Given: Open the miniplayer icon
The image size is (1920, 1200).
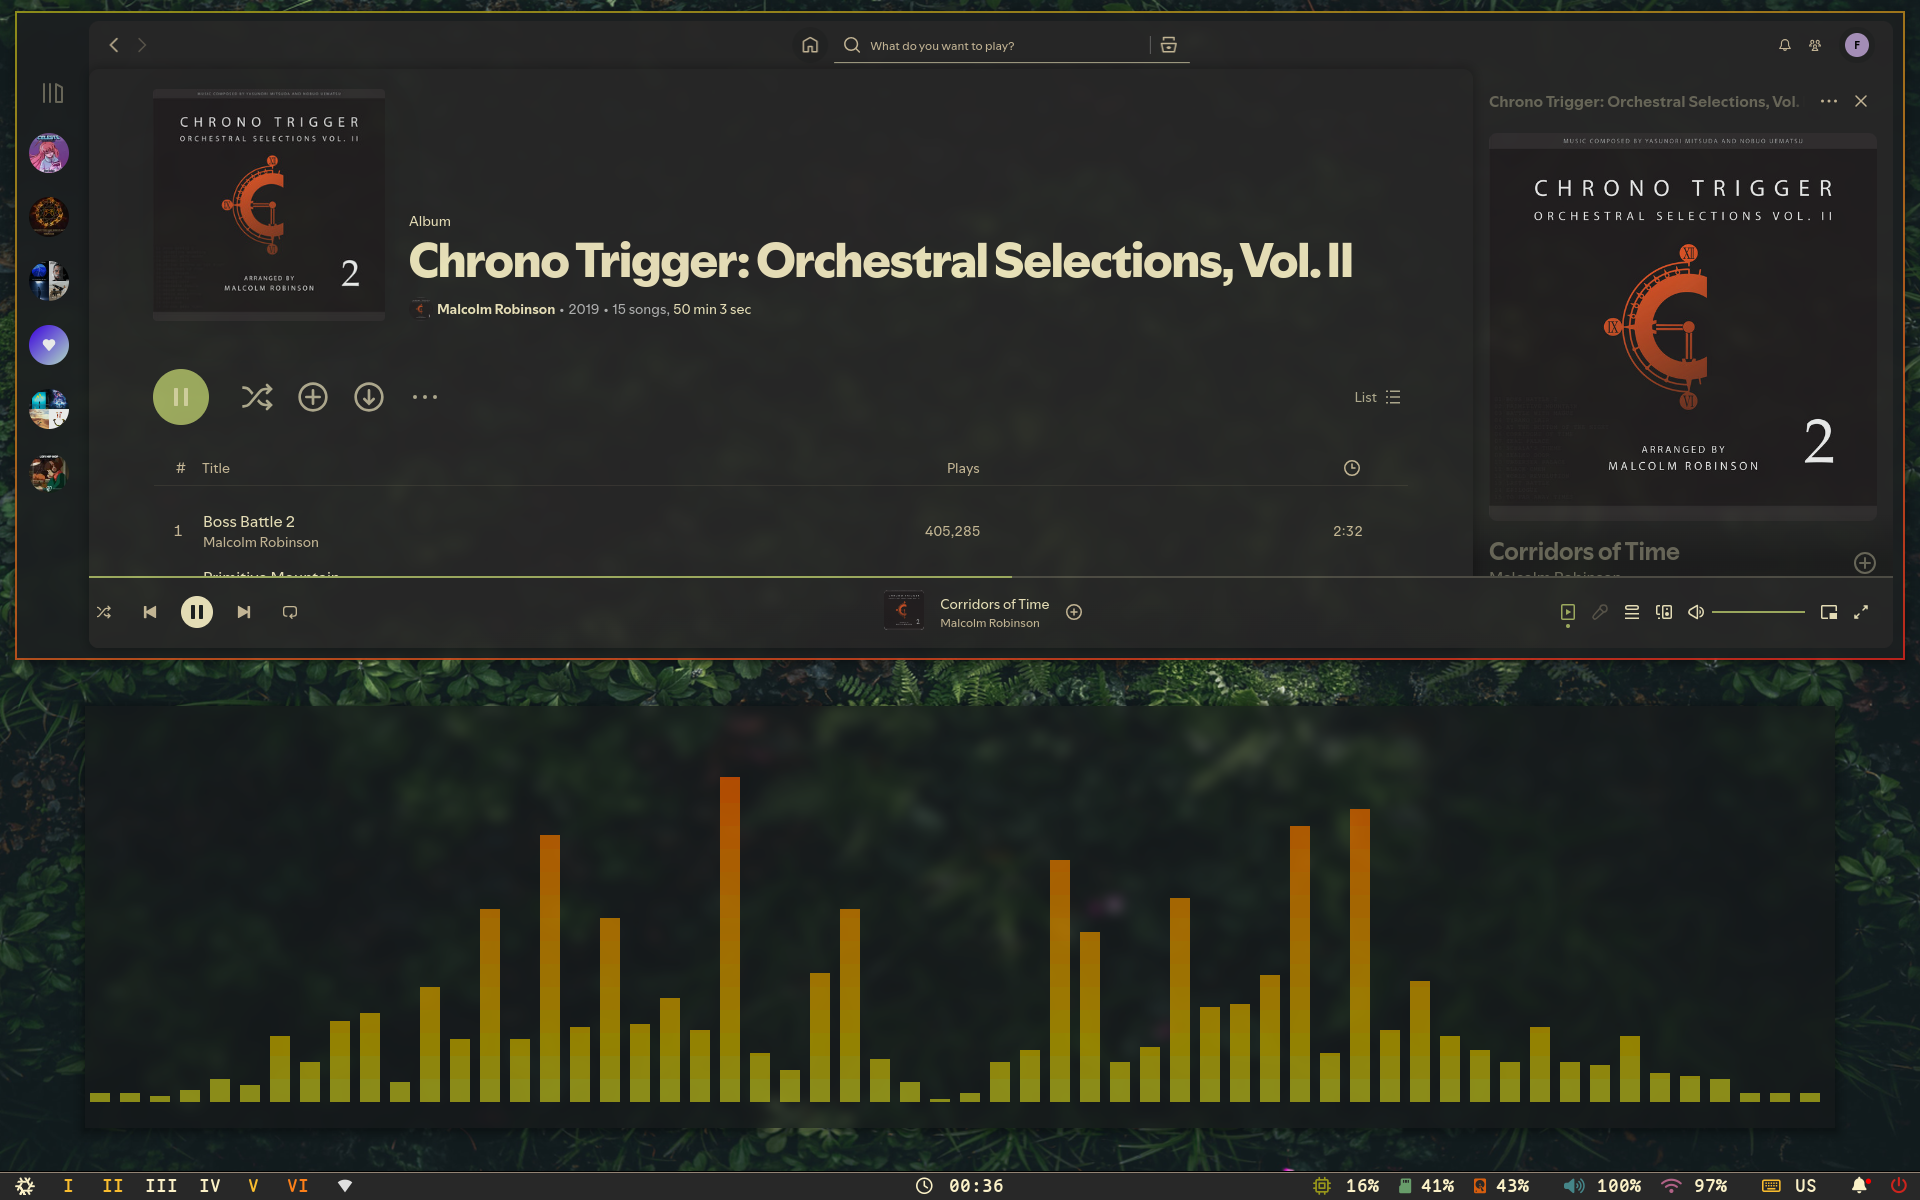Looking at the screenshot, I should (x=1829, y=612).
